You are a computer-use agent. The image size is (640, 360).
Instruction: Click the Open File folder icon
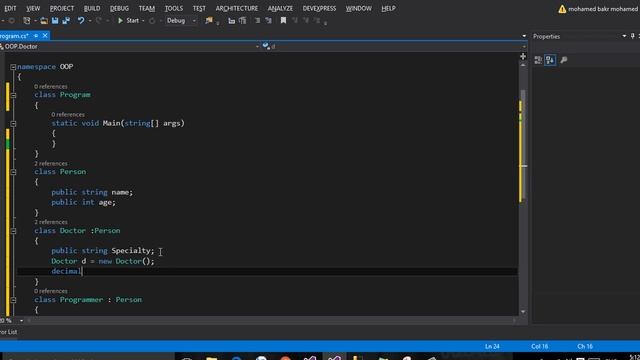click(44, 20)
